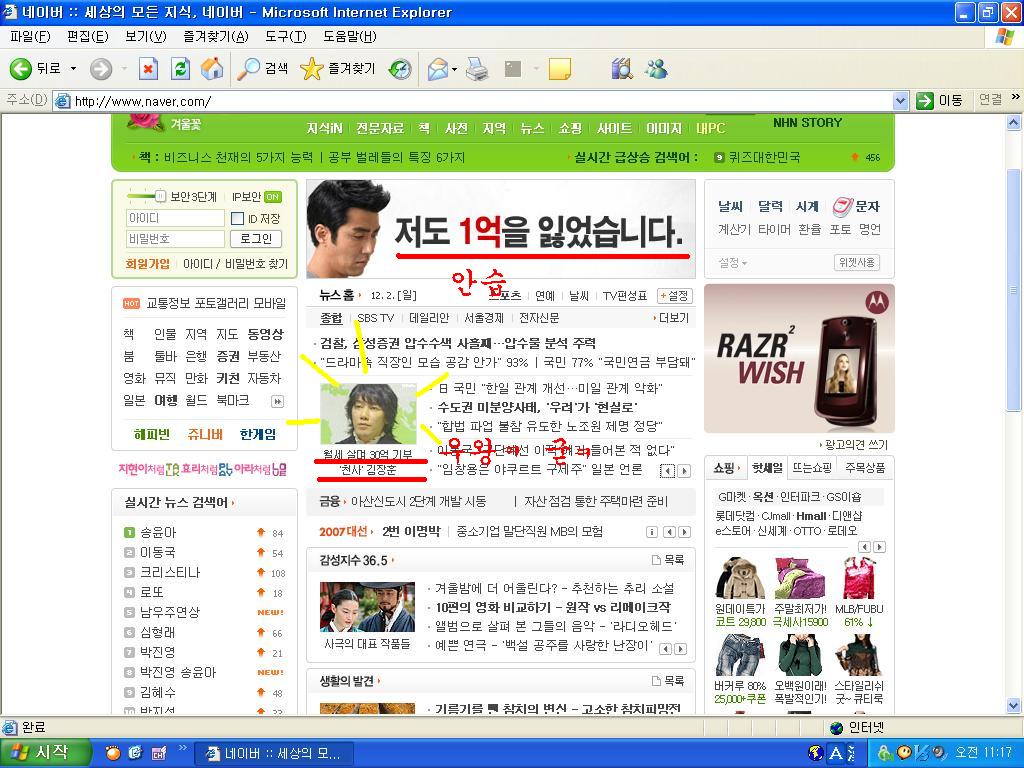Click previous arrow in 2007대선 pager
The height and width of the screenshot is (768, 1024).
pos(669,532)
